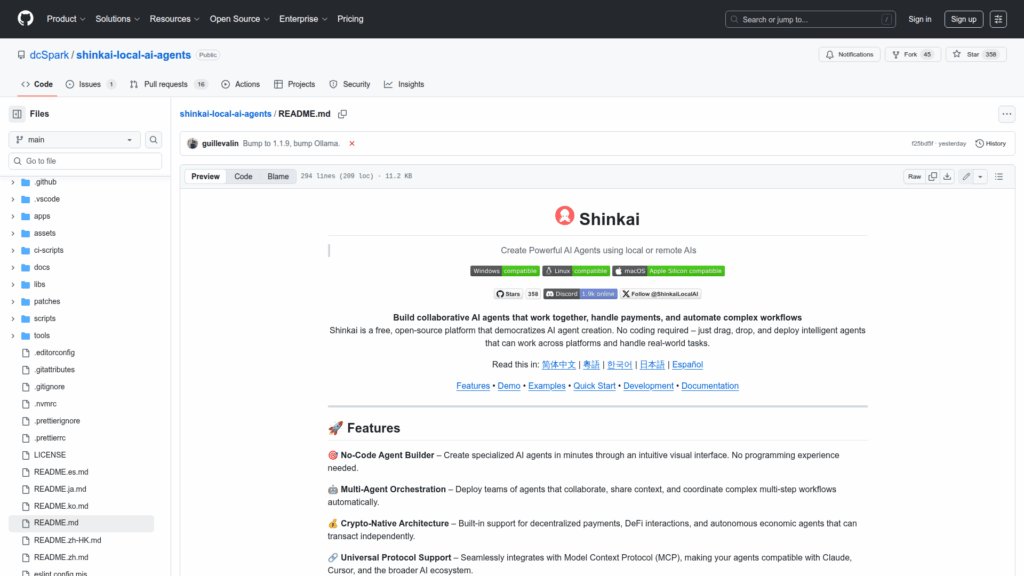Click the failed commit status X icon
1024x576 pixels.
[352, 144]
